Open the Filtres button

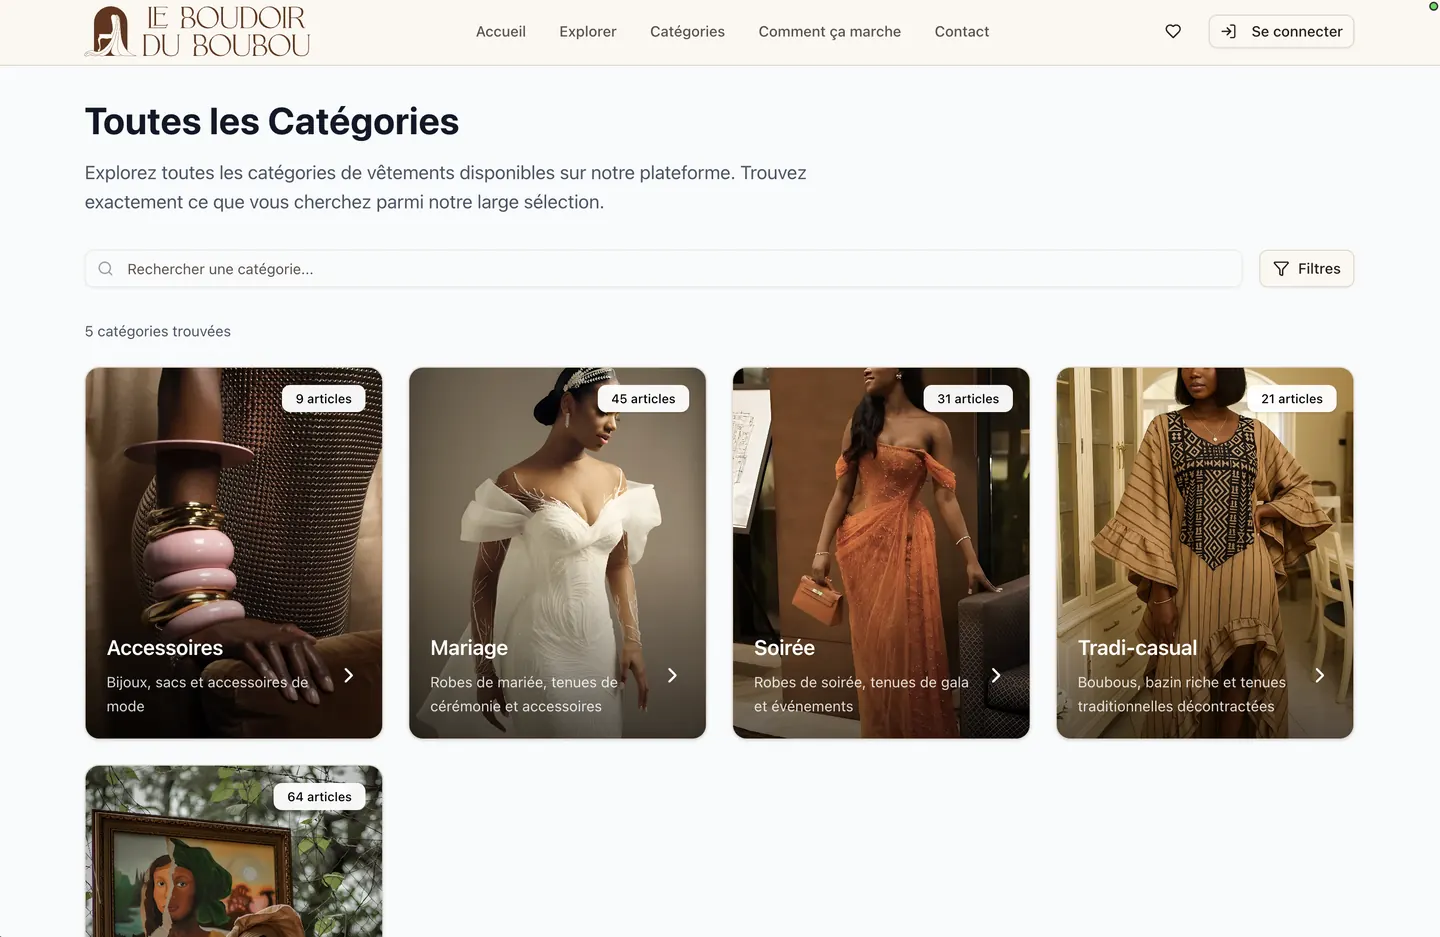(x=1306, y=269)
